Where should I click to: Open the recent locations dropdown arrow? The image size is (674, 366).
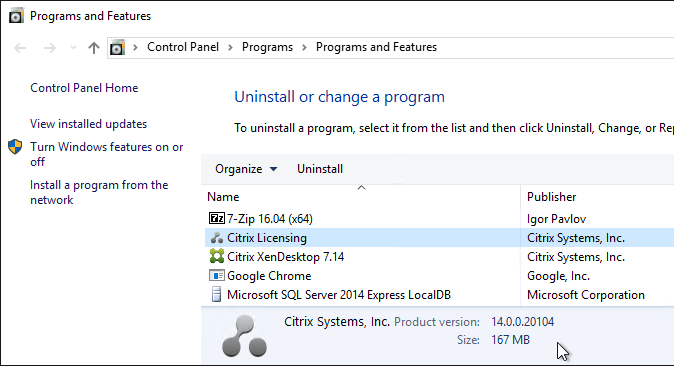[74, 47]
